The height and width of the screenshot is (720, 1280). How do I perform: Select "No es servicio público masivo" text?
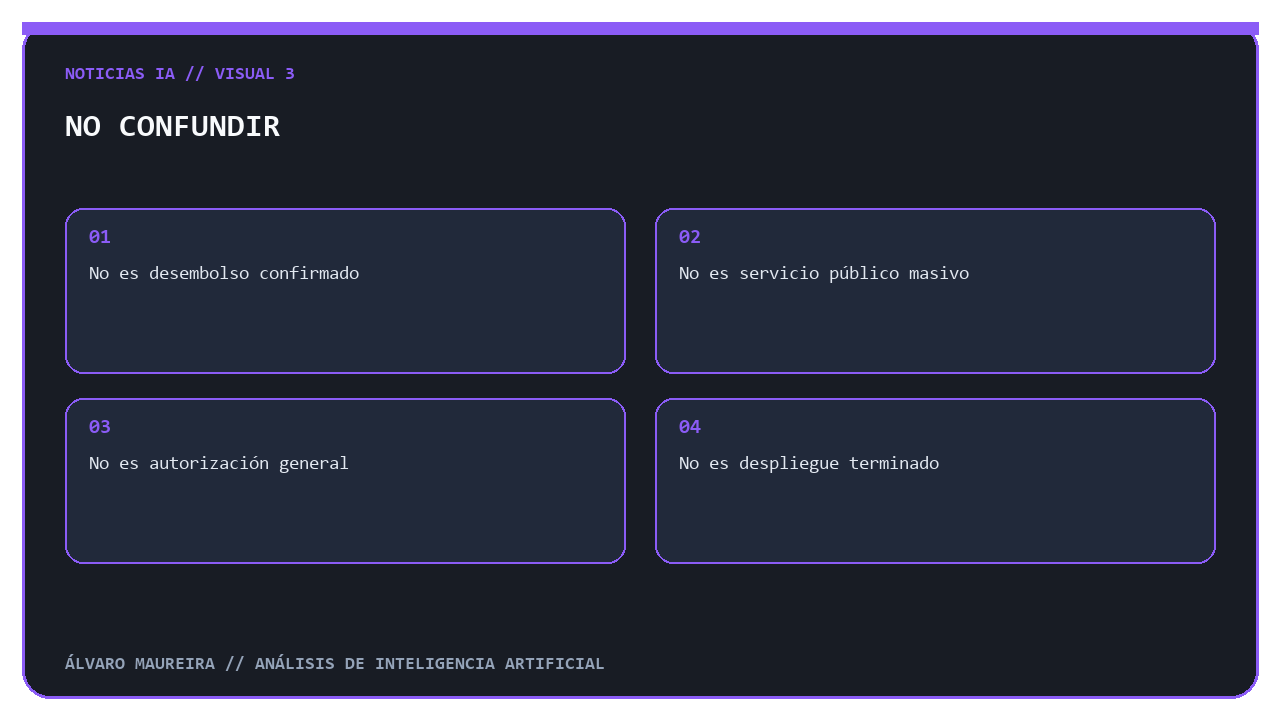[824, 273]
